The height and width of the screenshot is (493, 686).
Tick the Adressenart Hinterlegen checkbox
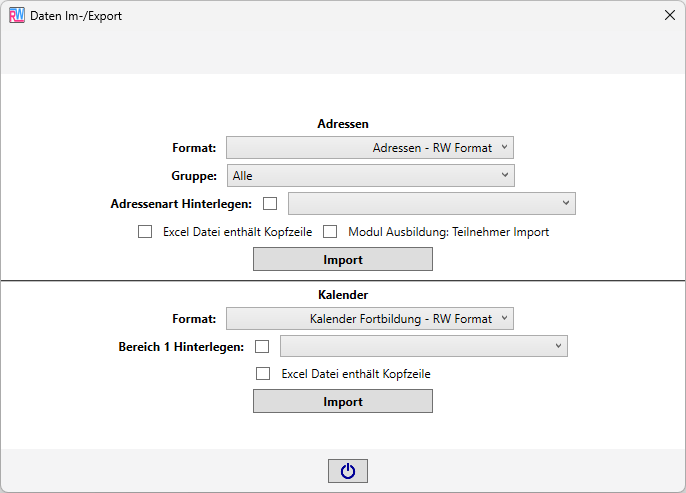click(x=270, y=203)
